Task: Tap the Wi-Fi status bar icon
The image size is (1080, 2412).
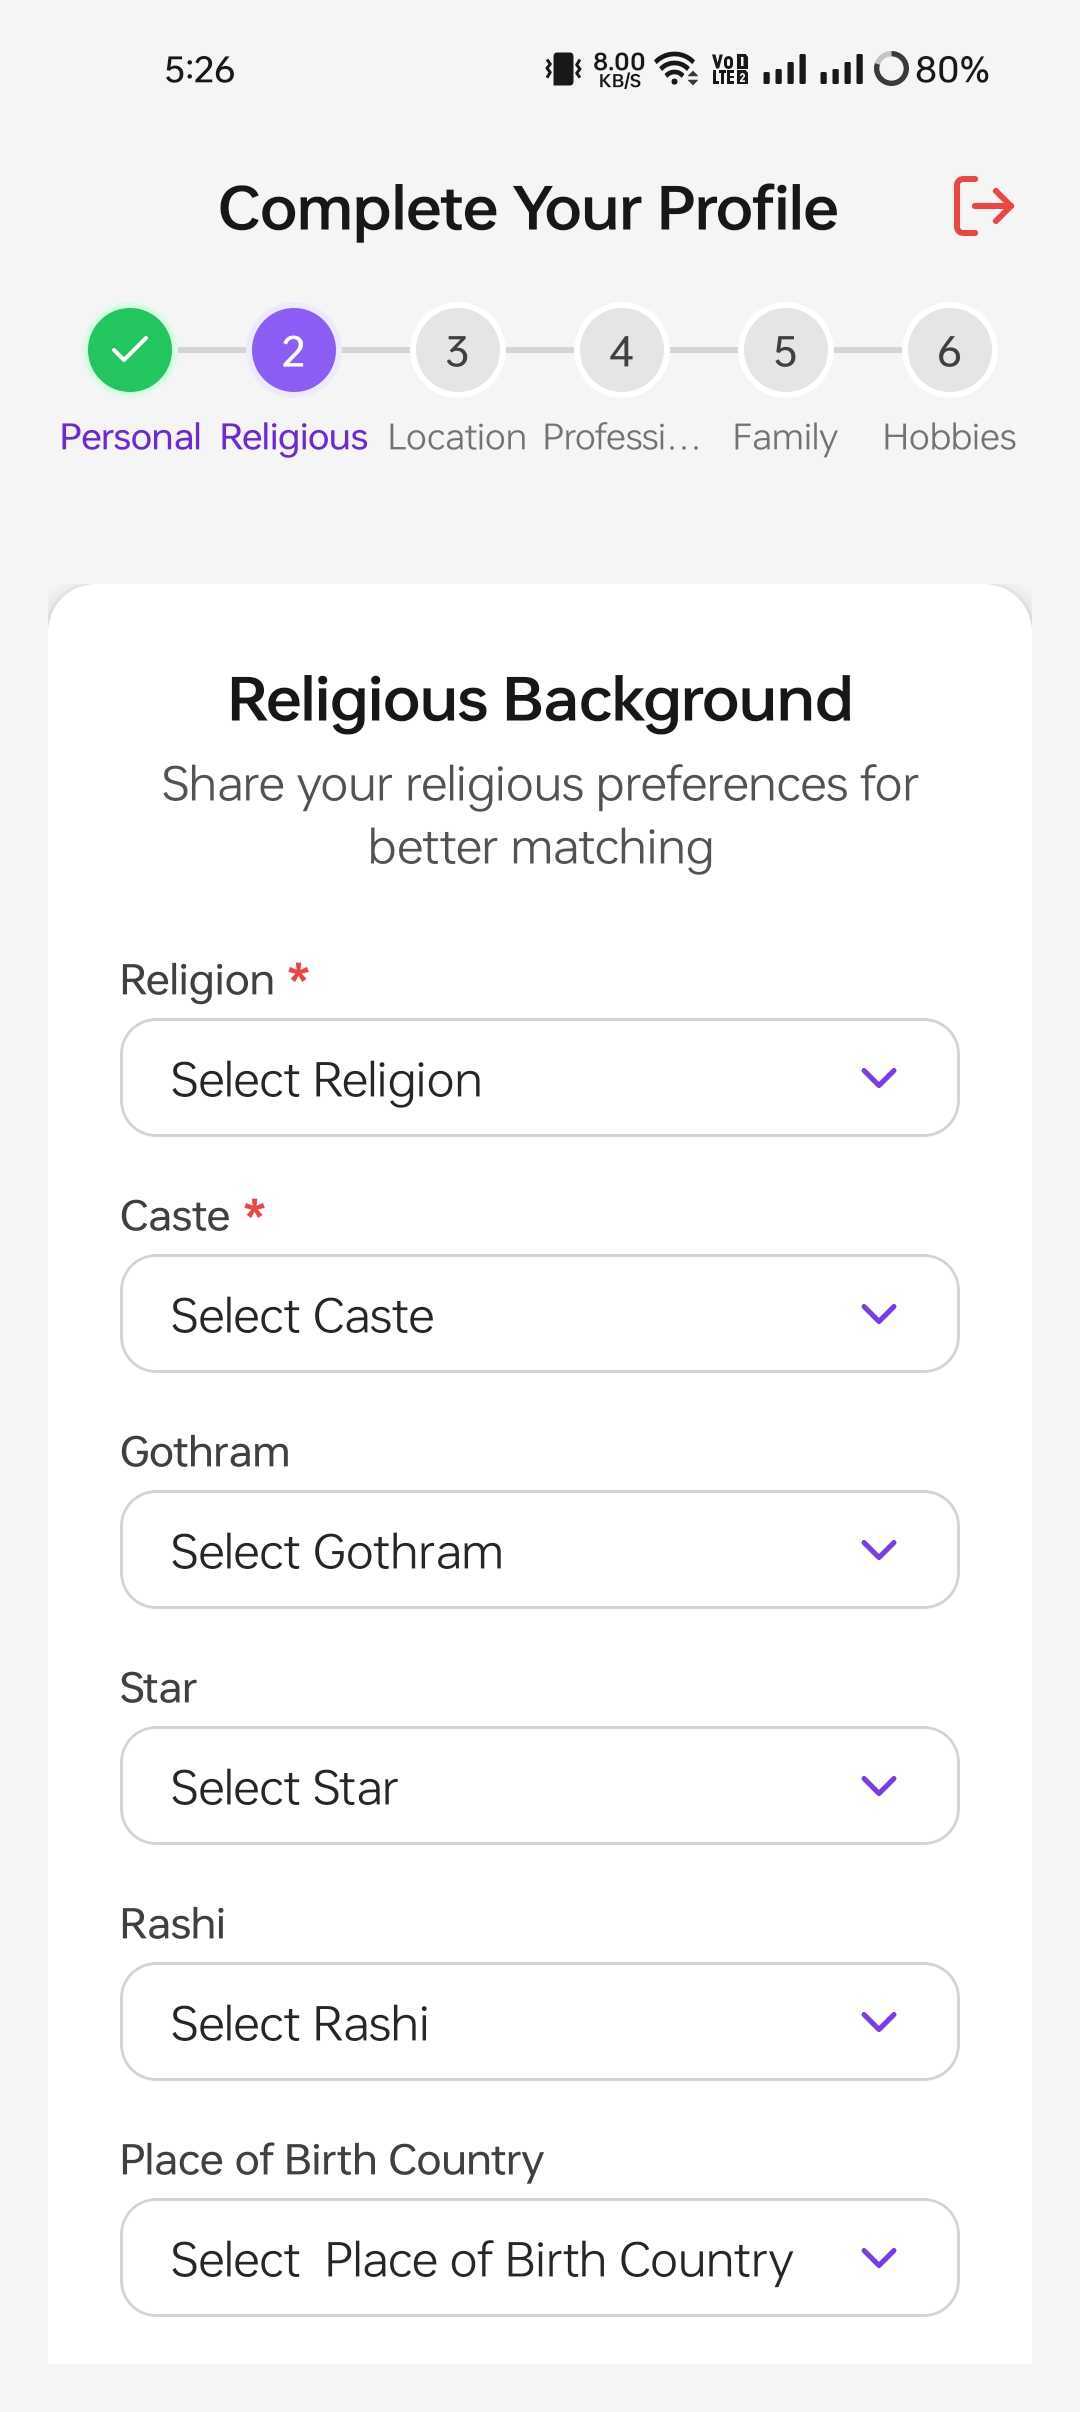Action: (x=677, y=69)
